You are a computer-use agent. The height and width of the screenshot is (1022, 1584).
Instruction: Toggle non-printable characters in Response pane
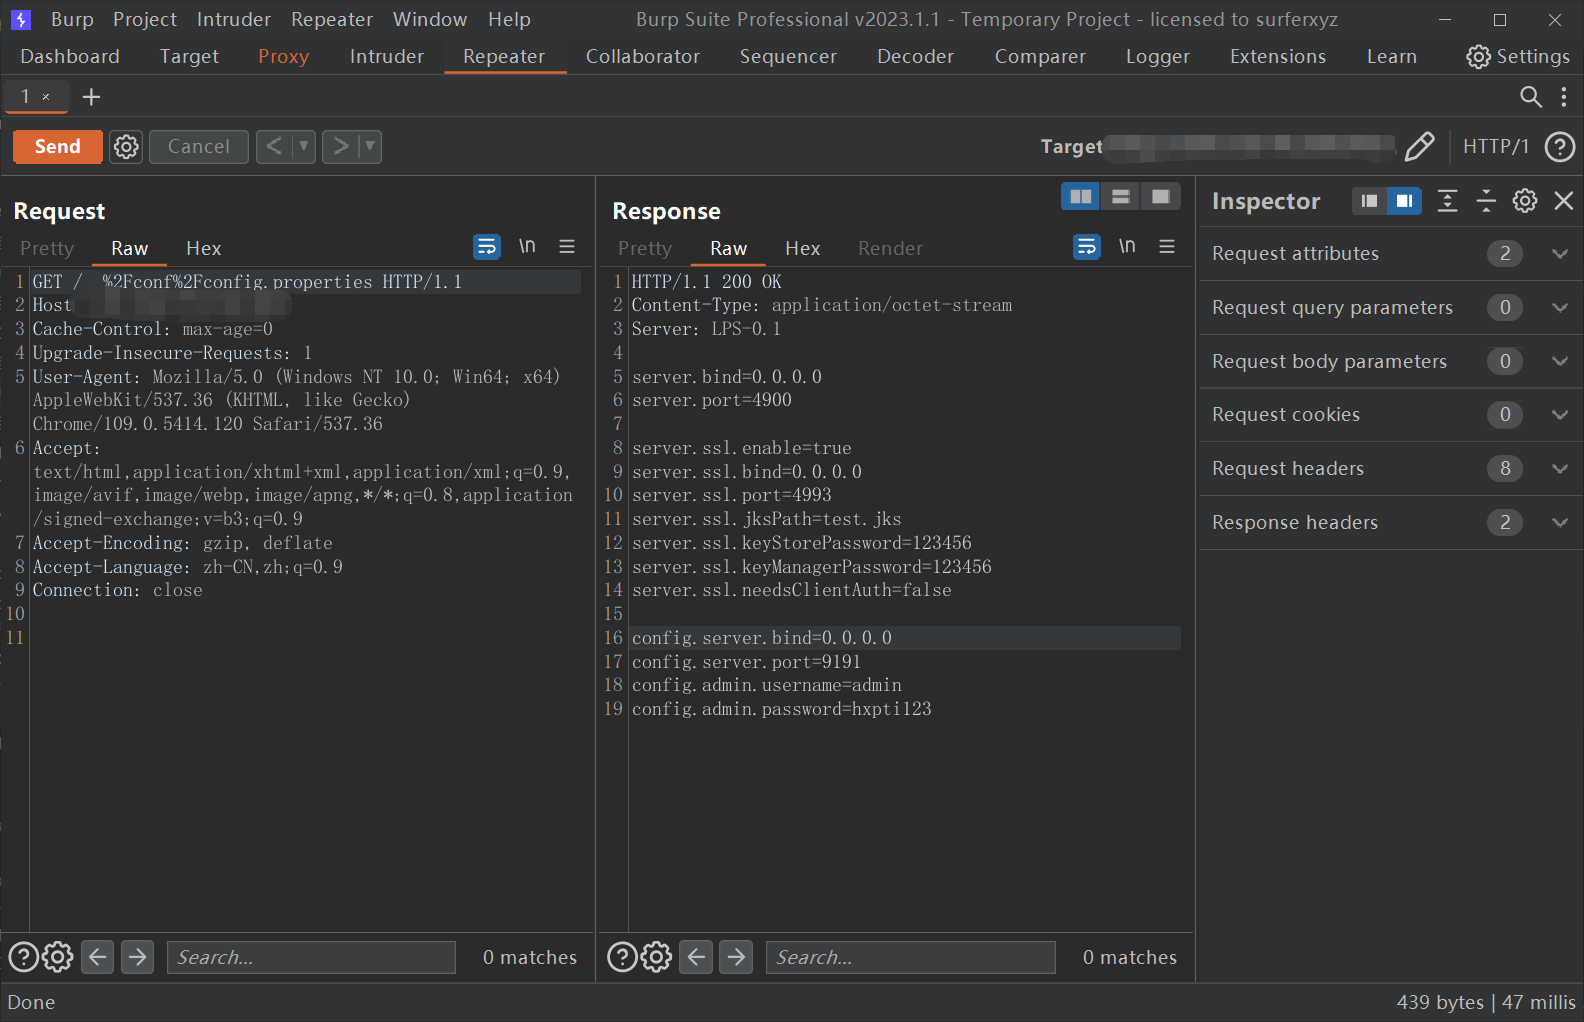1127,246
